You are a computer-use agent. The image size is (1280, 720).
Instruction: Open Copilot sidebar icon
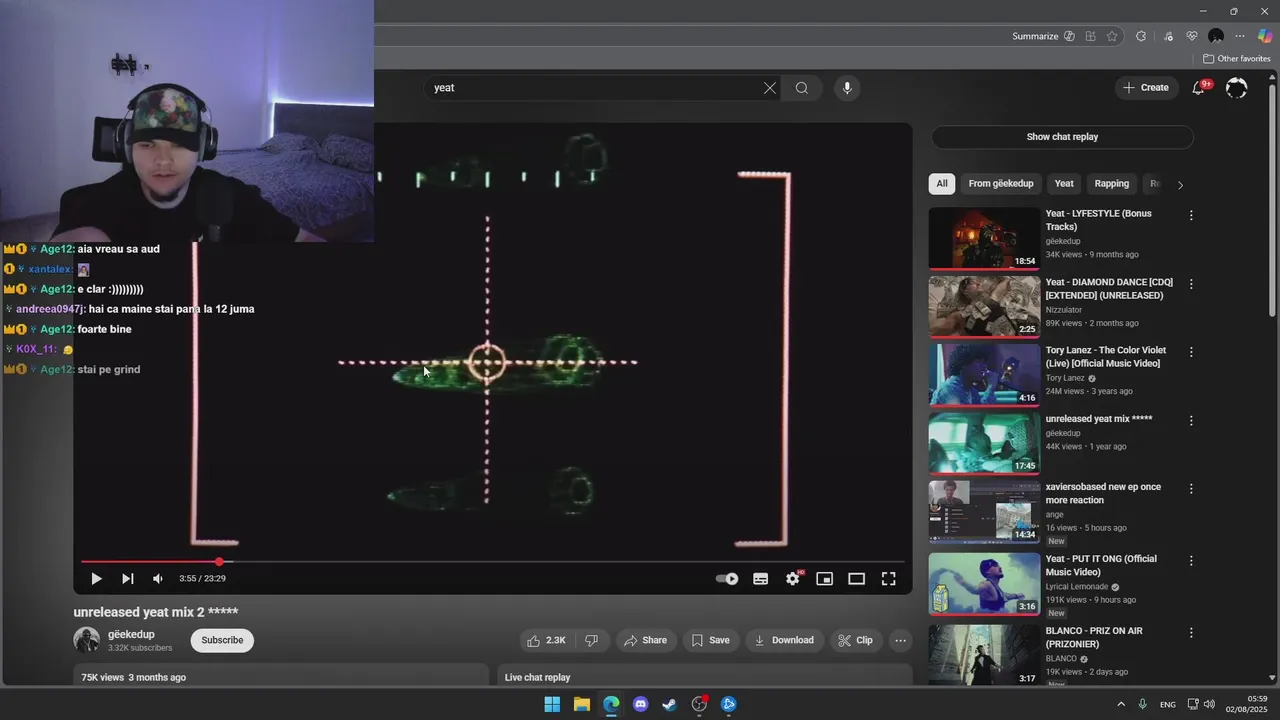click(1265, 36)
